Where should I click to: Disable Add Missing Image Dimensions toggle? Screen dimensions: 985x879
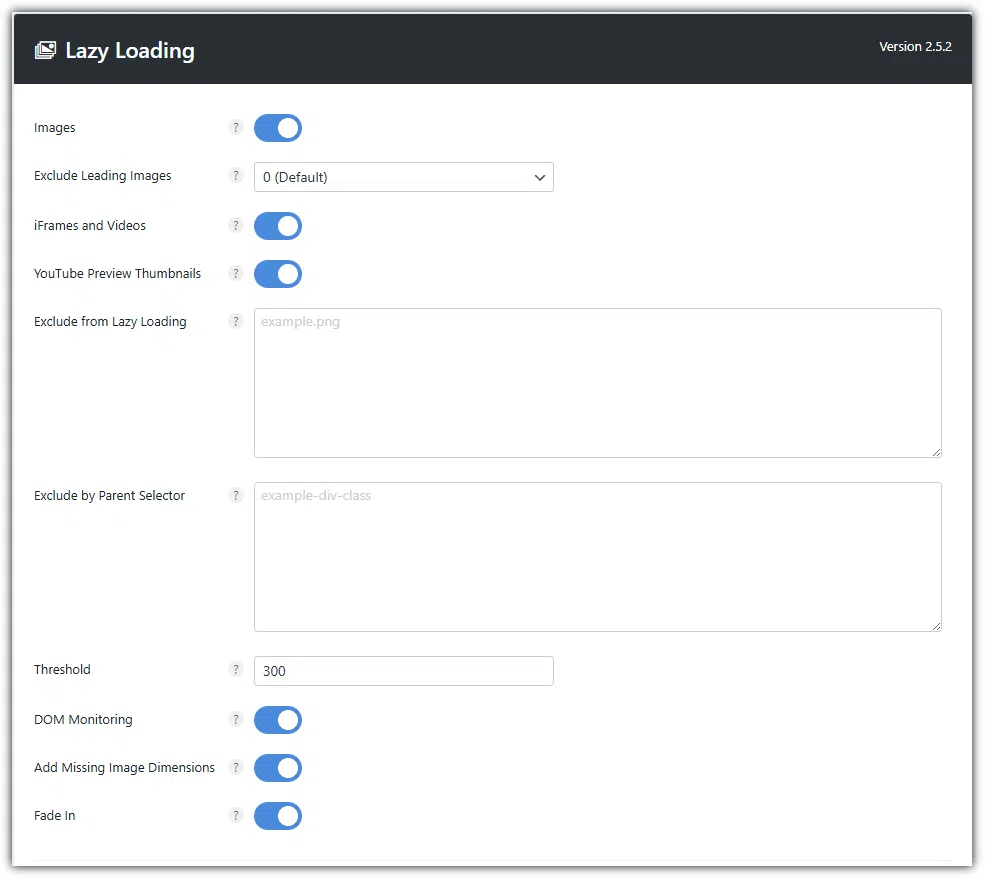coord(278,768)
